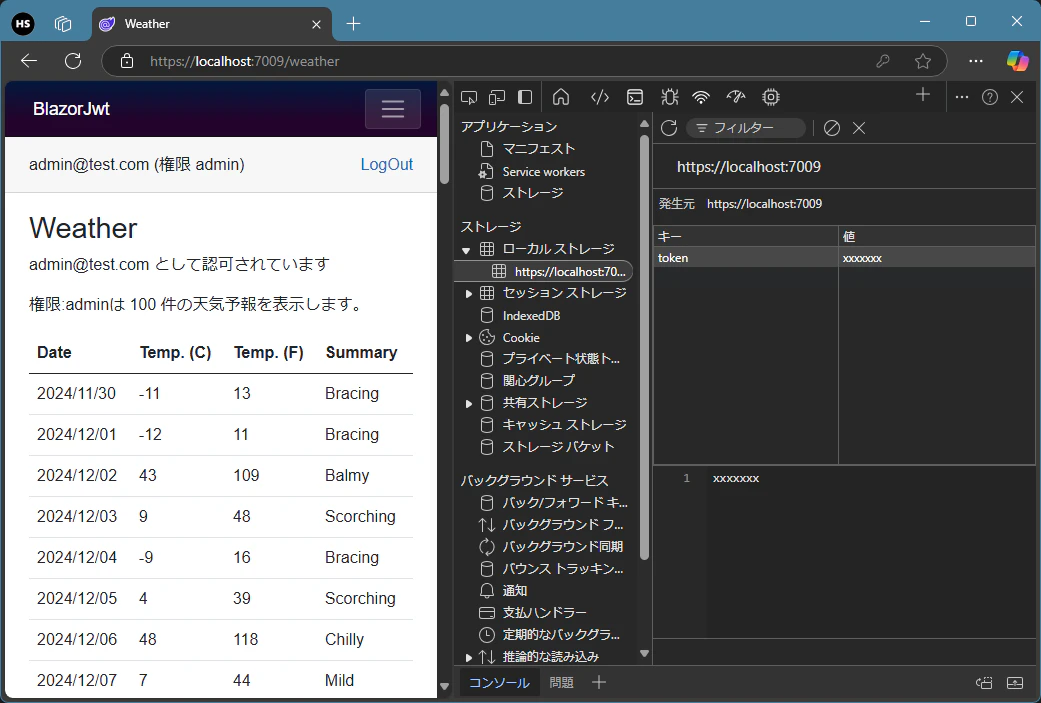Add more tools with the plus icon
This screenshot has height=703, width=1041.
point(923,95)
